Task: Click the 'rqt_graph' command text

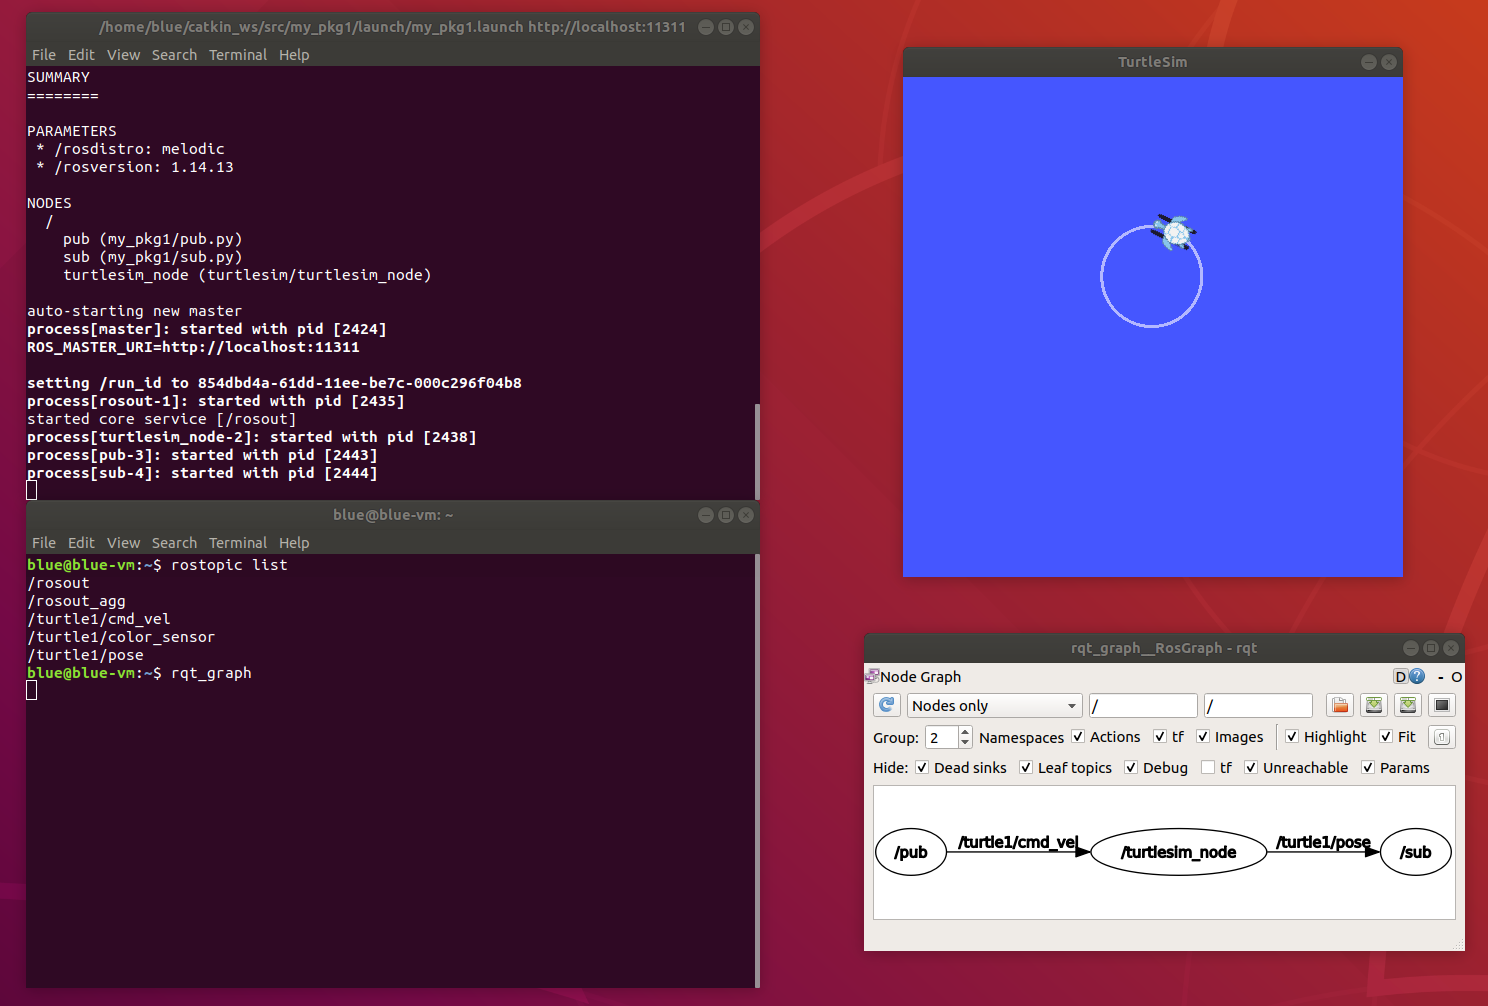Action: pos(211,673)
